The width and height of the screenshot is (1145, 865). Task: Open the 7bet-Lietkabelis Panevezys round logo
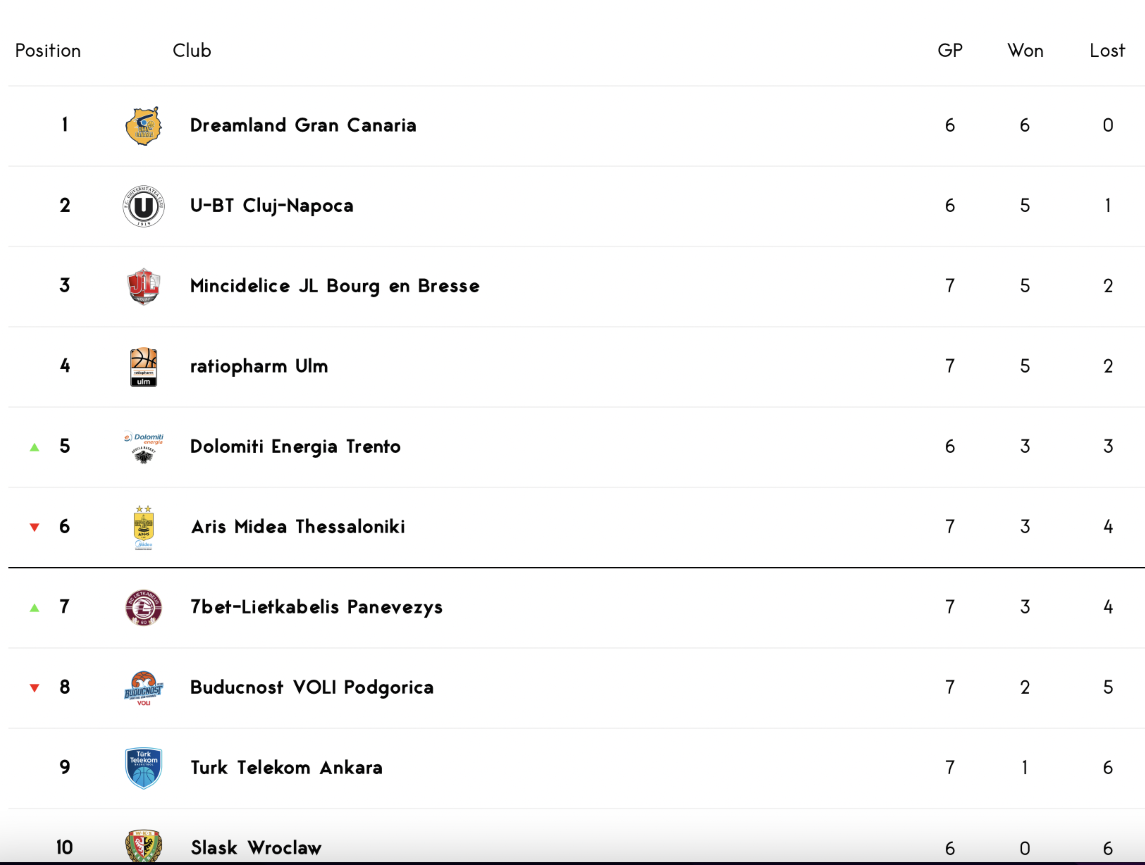(143, 607)
